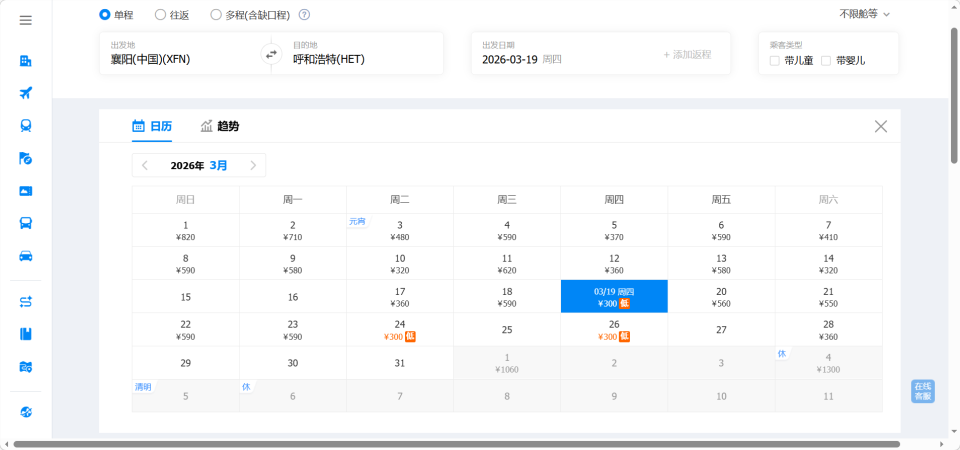Pick March 28 priced ¥360
The image size is (960, 450).
point(828,329)
